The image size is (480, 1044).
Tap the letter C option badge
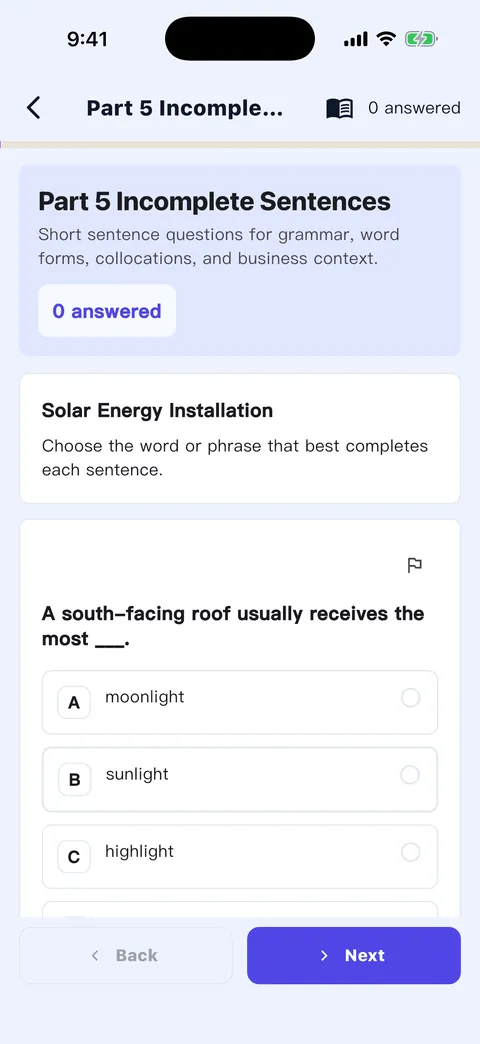click(74, 857)
